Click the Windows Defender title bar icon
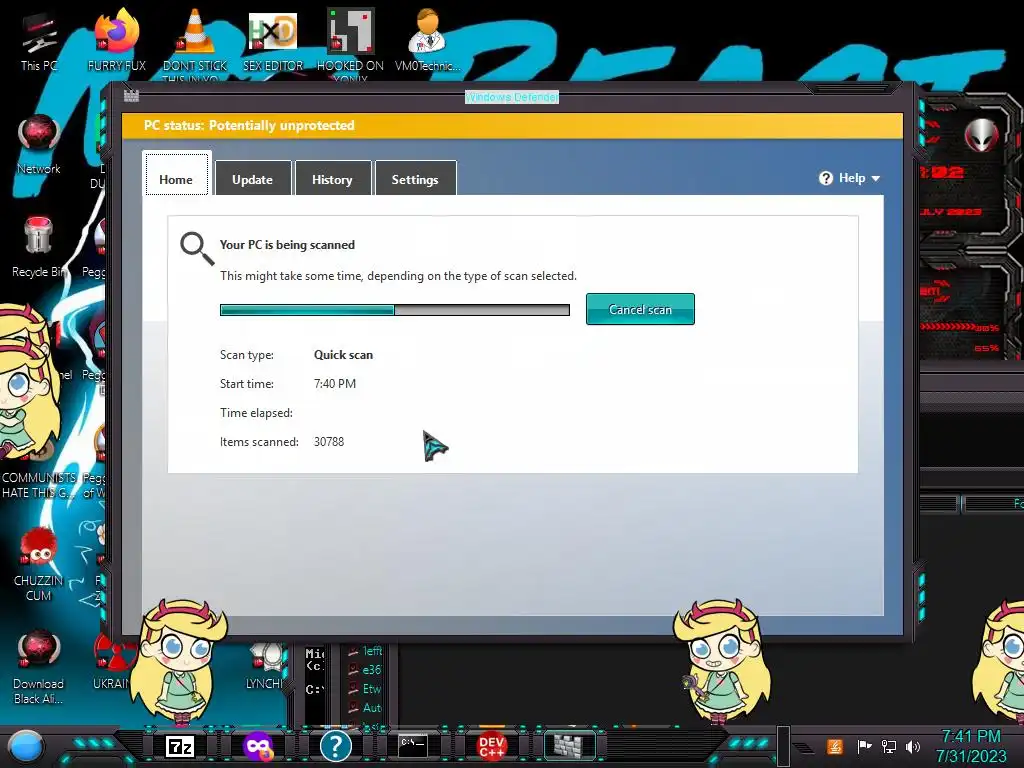1024x768 pixels. [x=131, y=96]
